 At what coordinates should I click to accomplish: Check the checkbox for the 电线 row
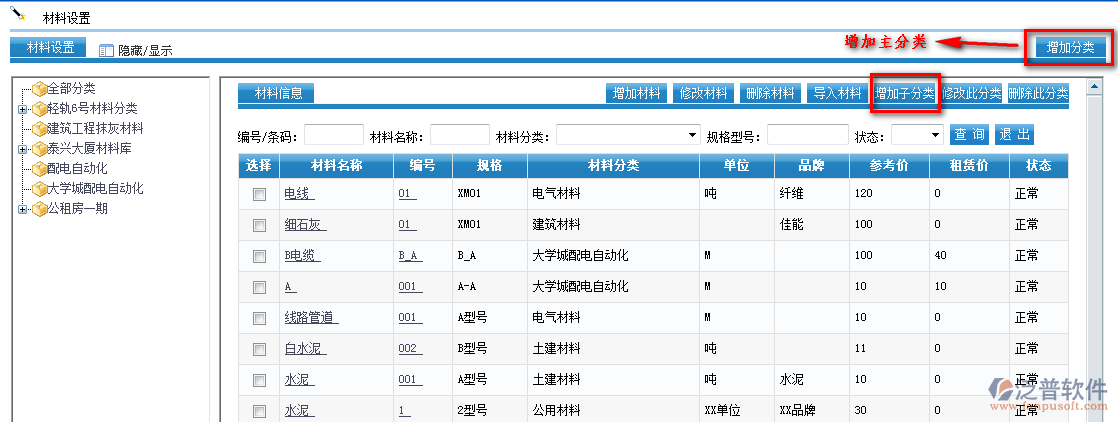click(x=259, y=195)
